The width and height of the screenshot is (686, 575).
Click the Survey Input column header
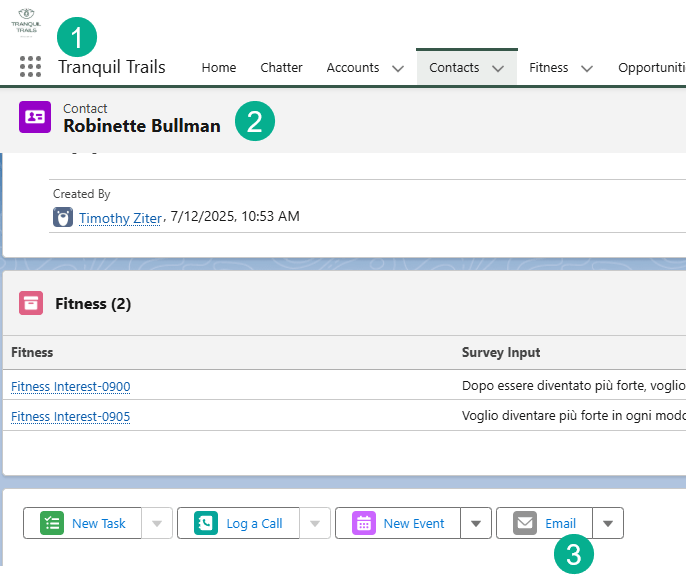(501, 352)
